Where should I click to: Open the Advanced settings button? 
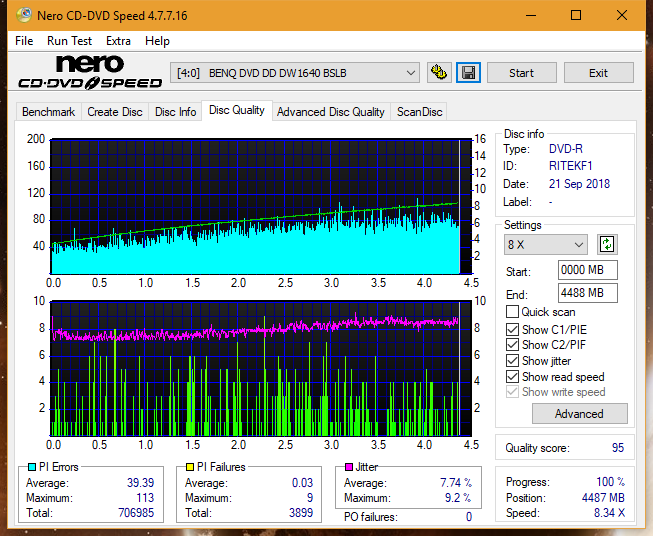[x=579, y=414]
